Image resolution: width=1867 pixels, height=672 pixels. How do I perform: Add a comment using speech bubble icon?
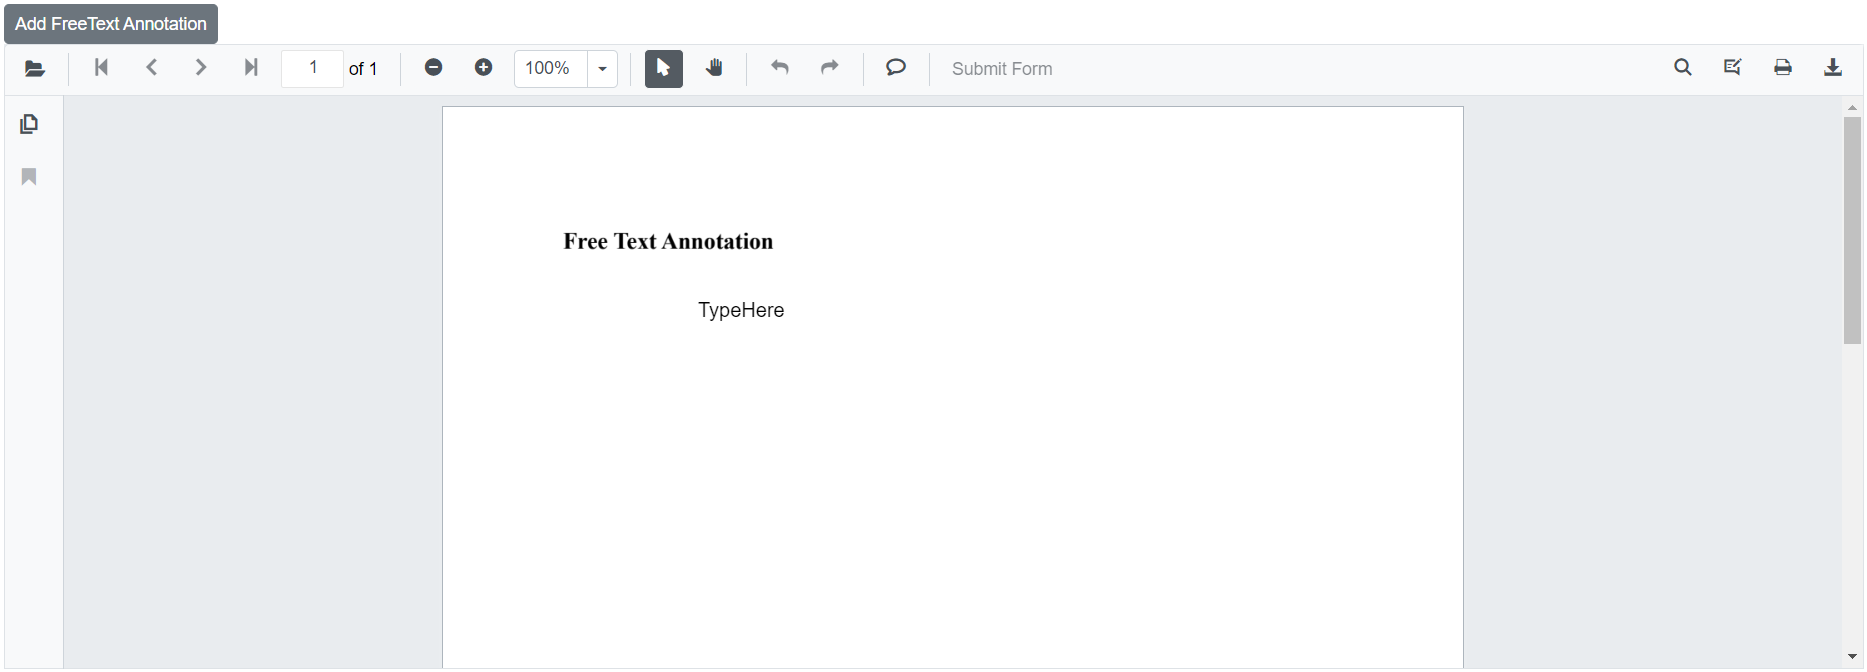click(x=896, y=68)
